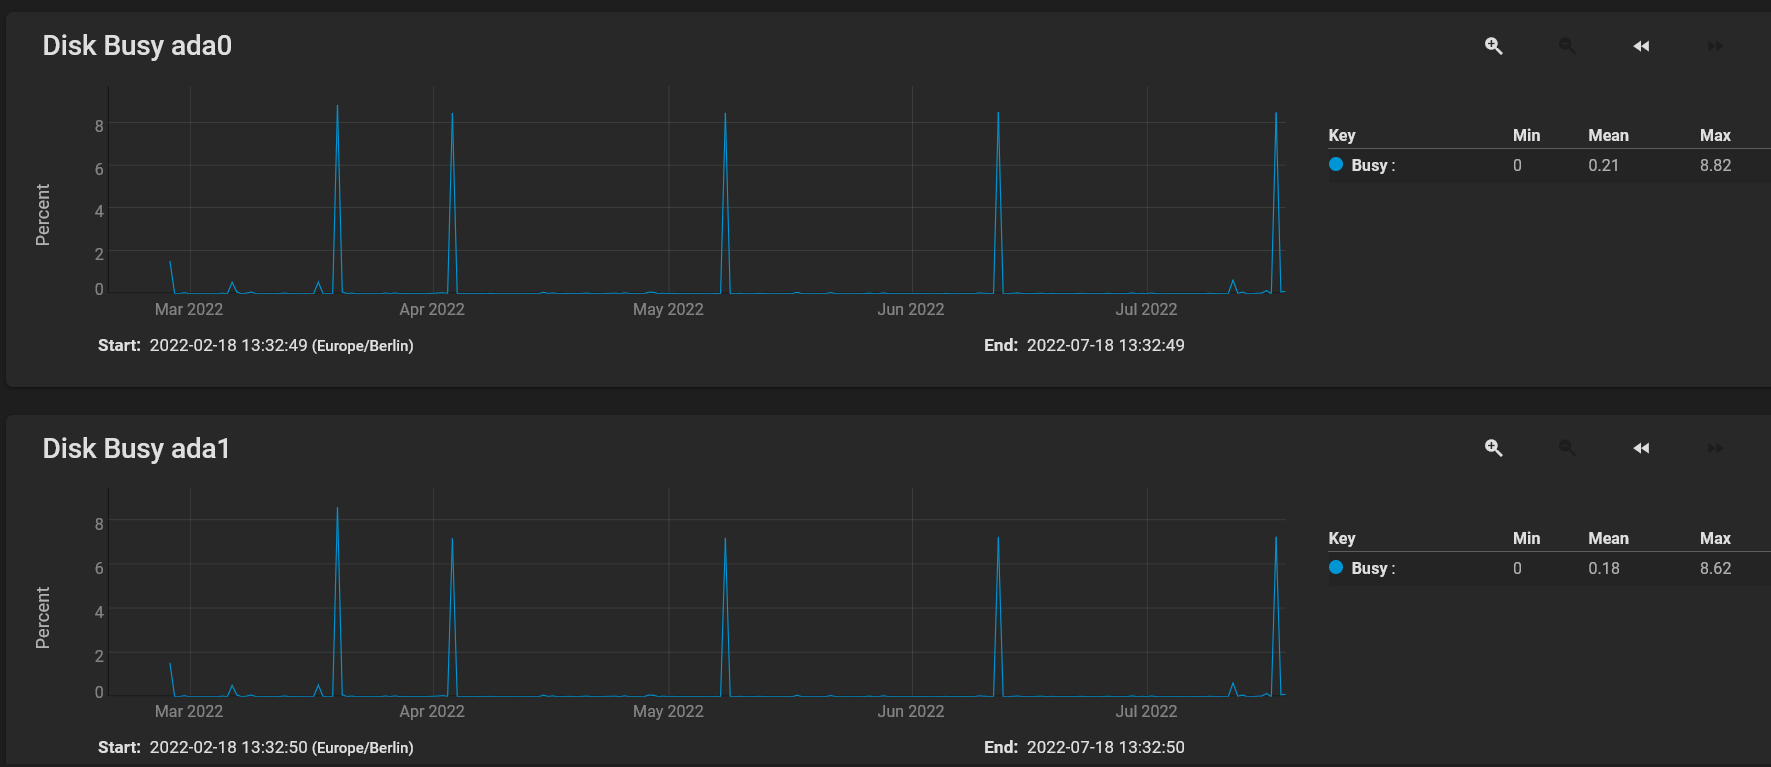This screenshot has height=767, width=1771.
Task: Step back in time on ada0 chart
Action: tap(1641, 46)
